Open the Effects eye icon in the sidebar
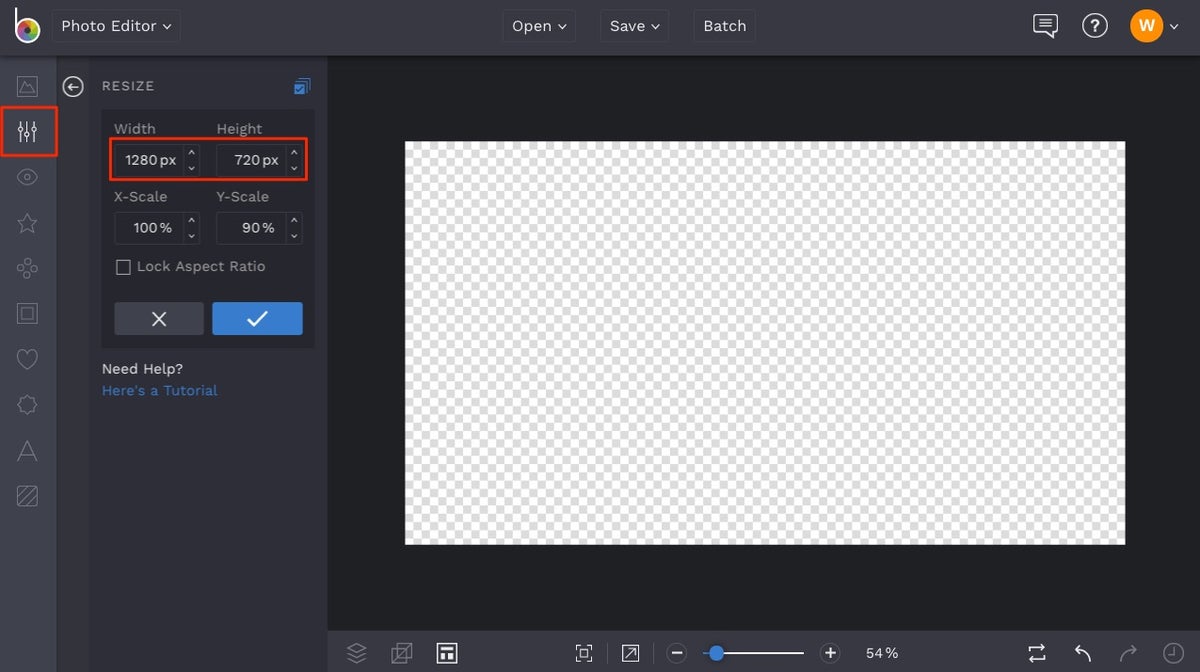Screen dimensions: 1200x672 tap(27, 177)
